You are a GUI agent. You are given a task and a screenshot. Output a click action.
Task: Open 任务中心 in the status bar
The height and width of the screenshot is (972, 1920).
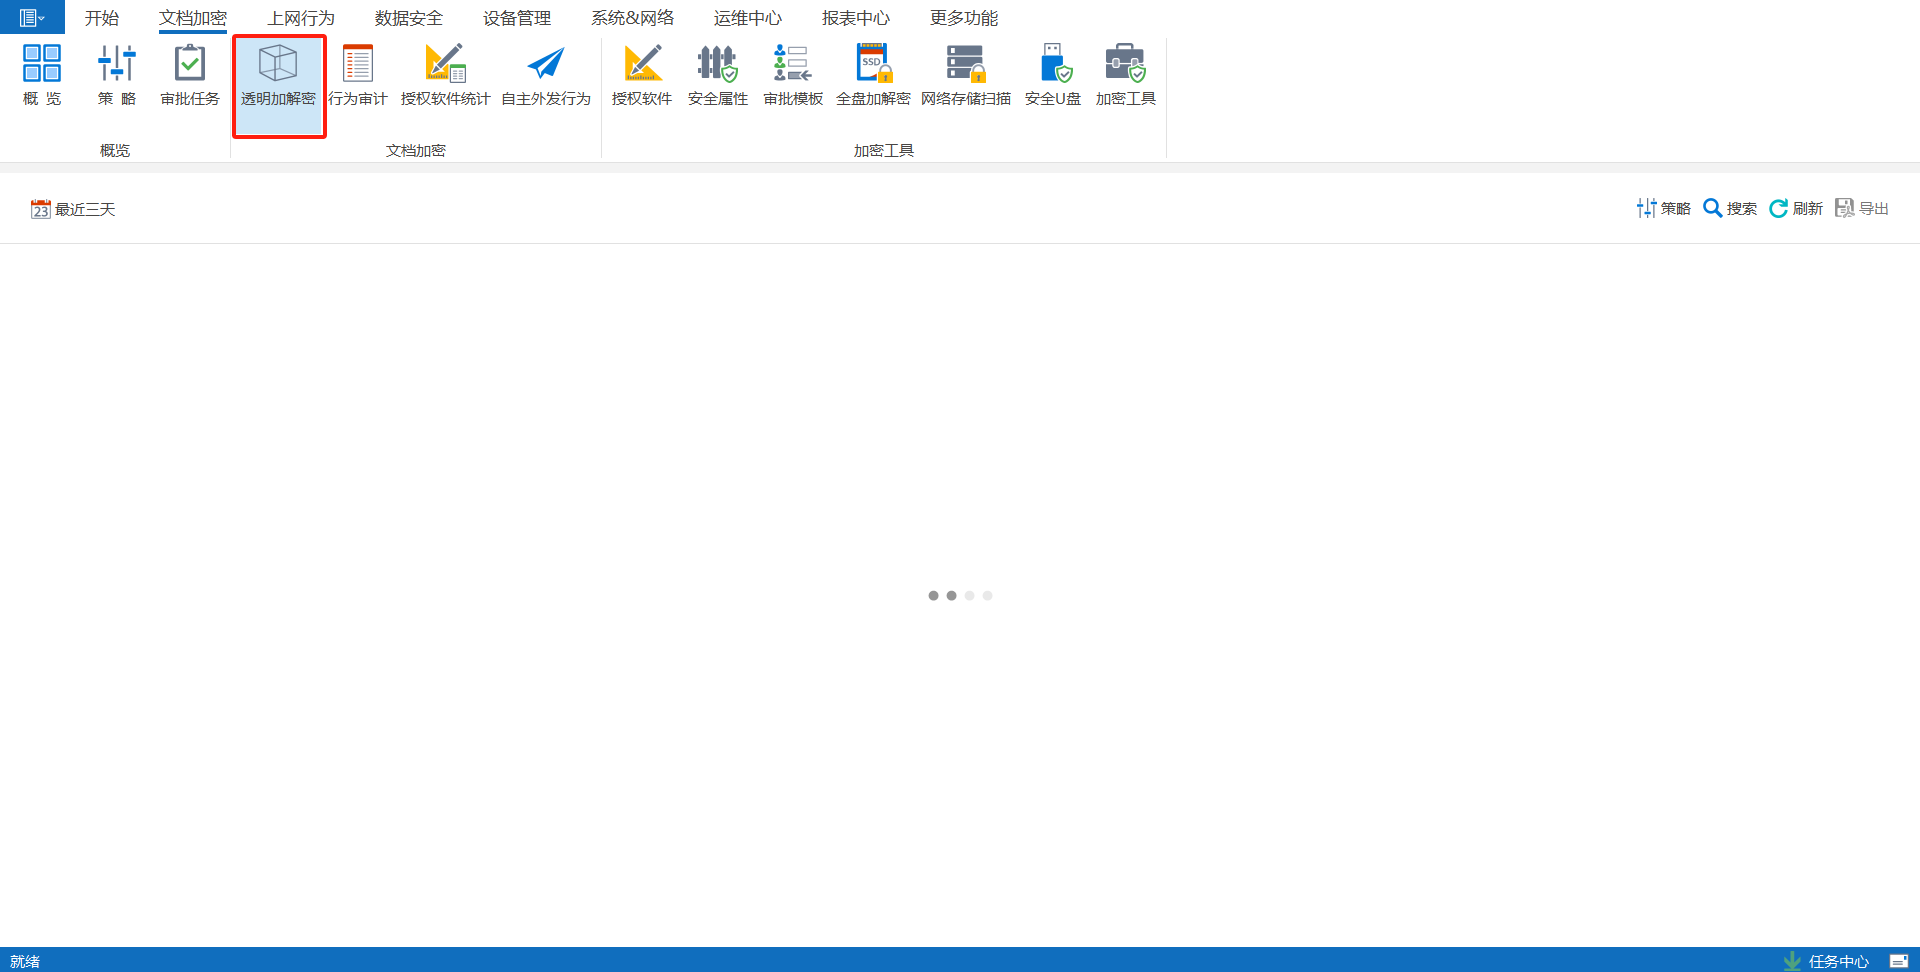tap(1826, 961)
